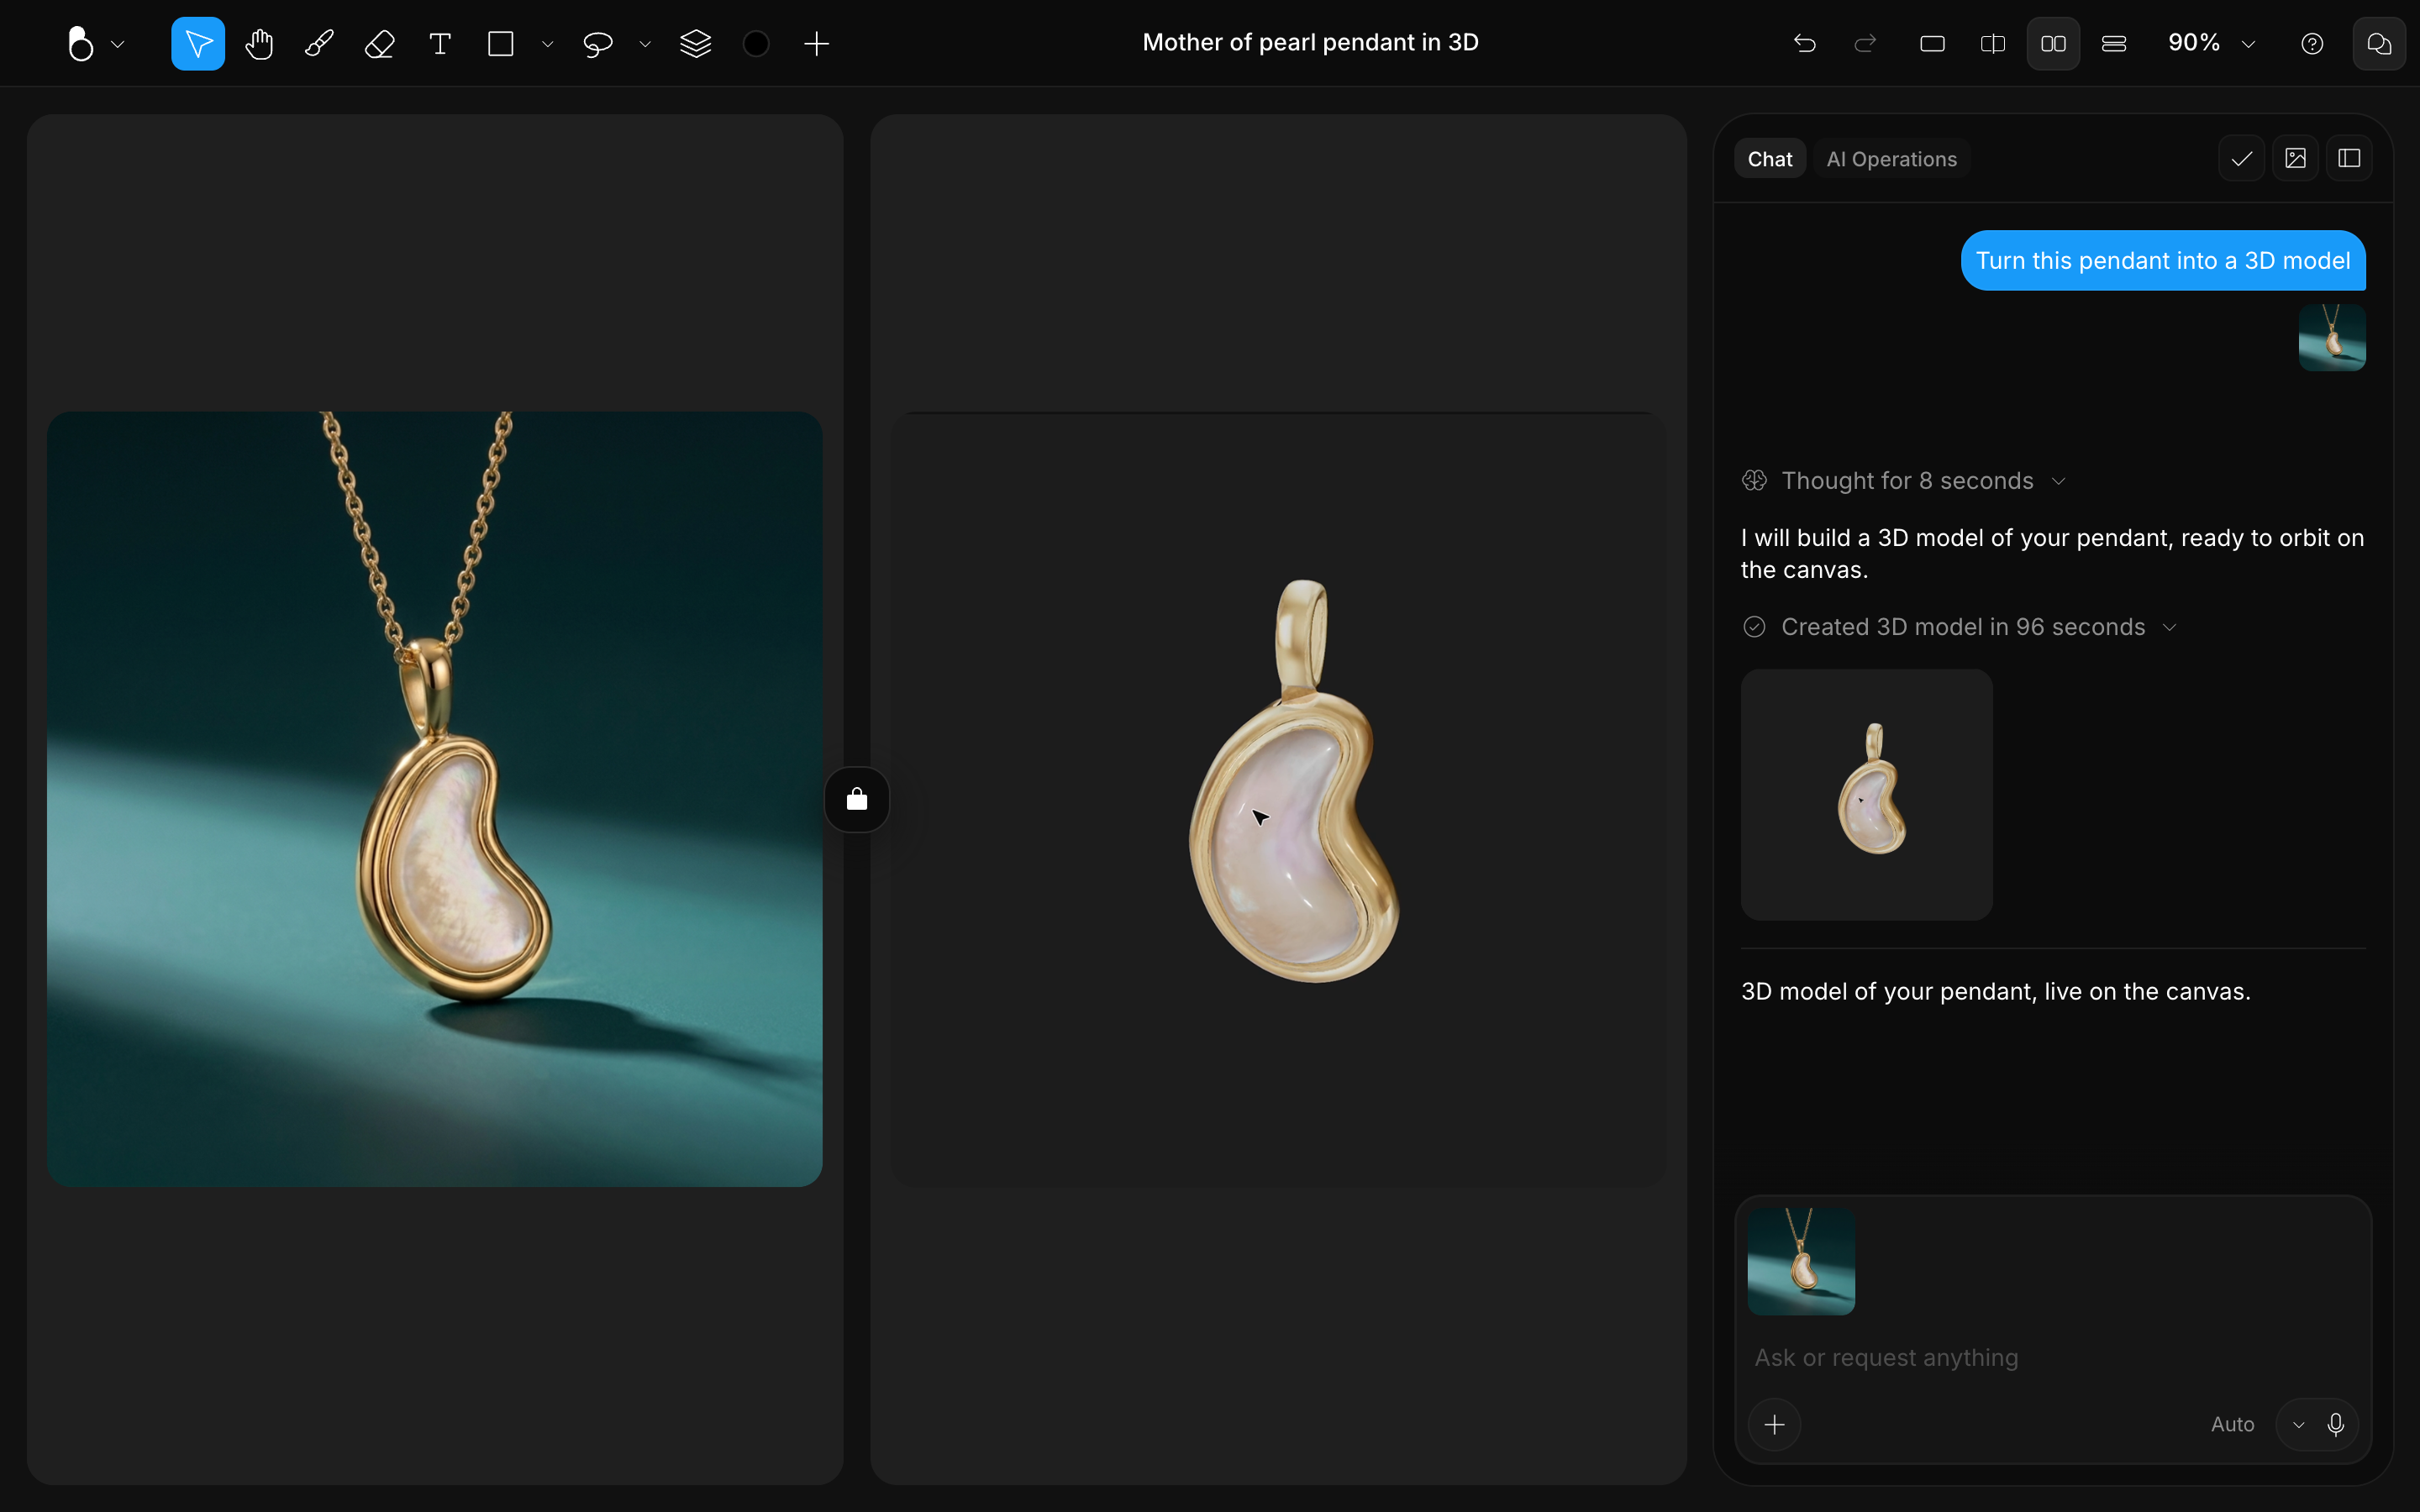2420x1512 pixels.
Task: Open the help question mark icon
Action: coord(2312,43)
